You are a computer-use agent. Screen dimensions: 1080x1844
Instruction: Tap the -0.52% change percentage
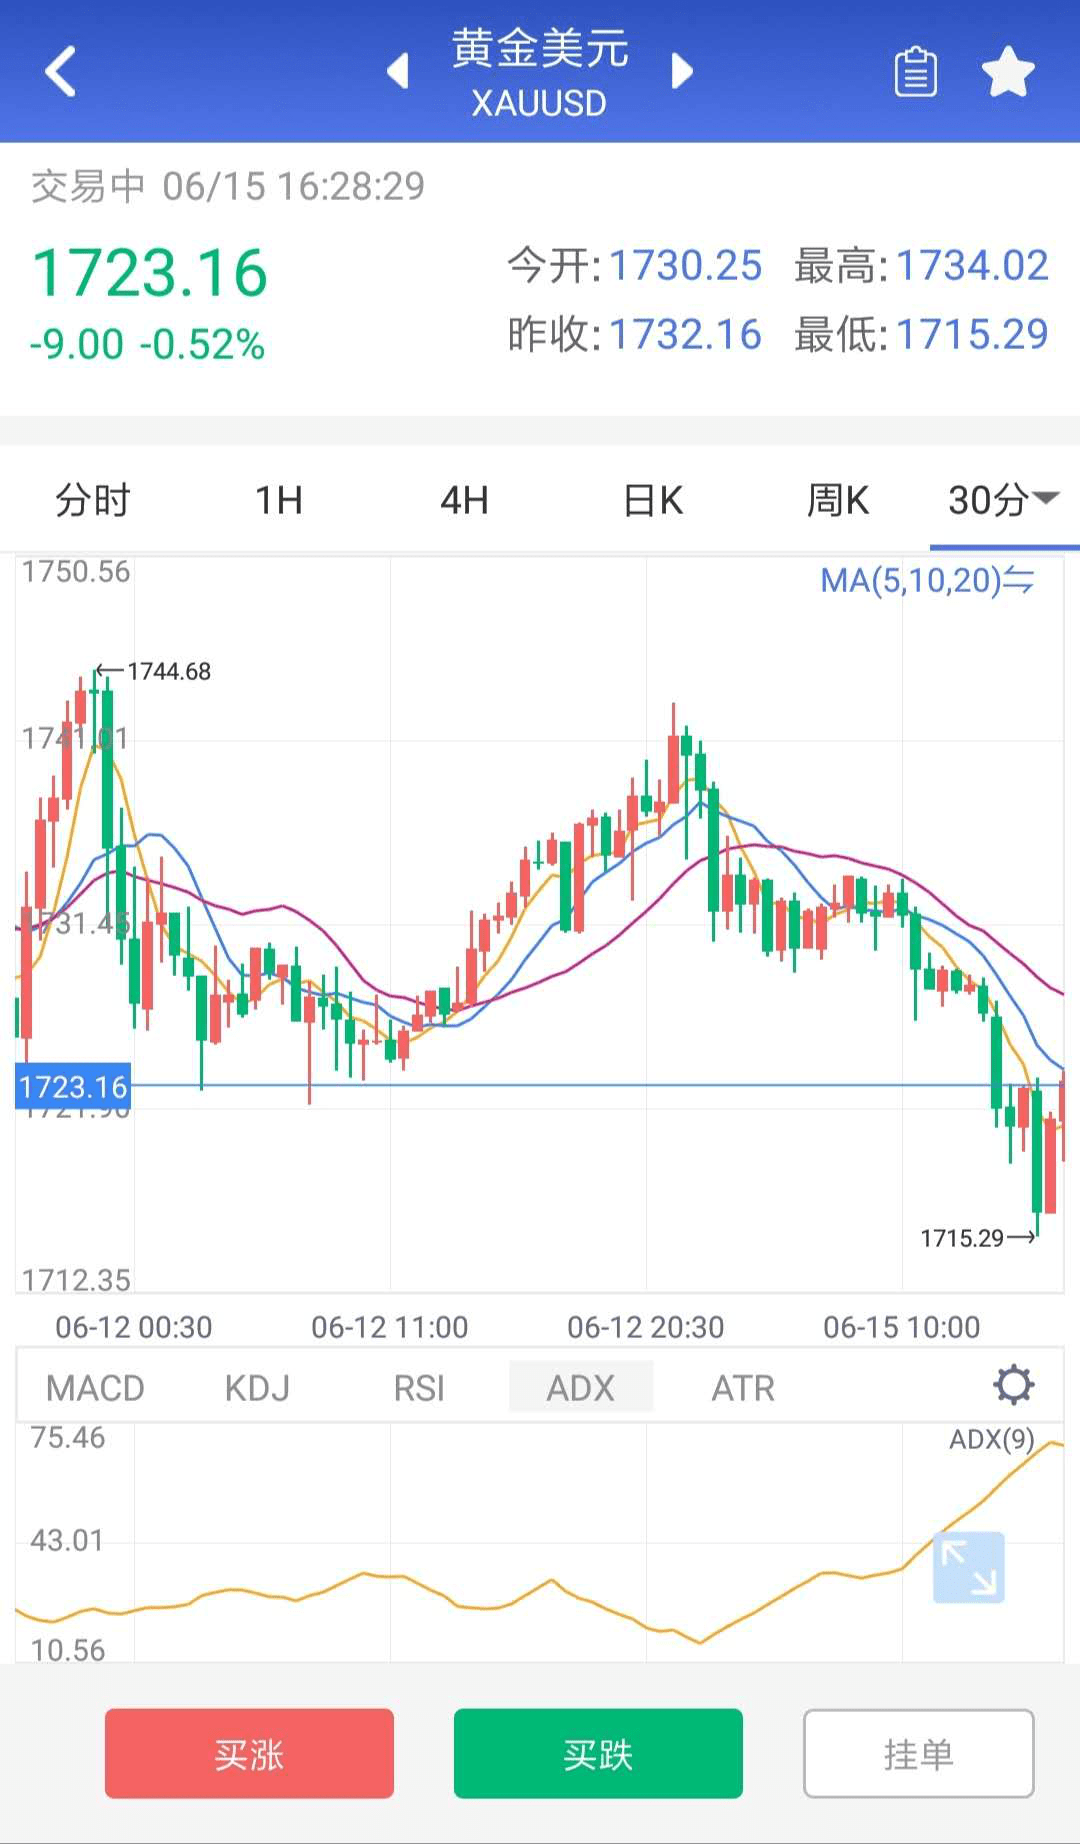tap(202, 345)
